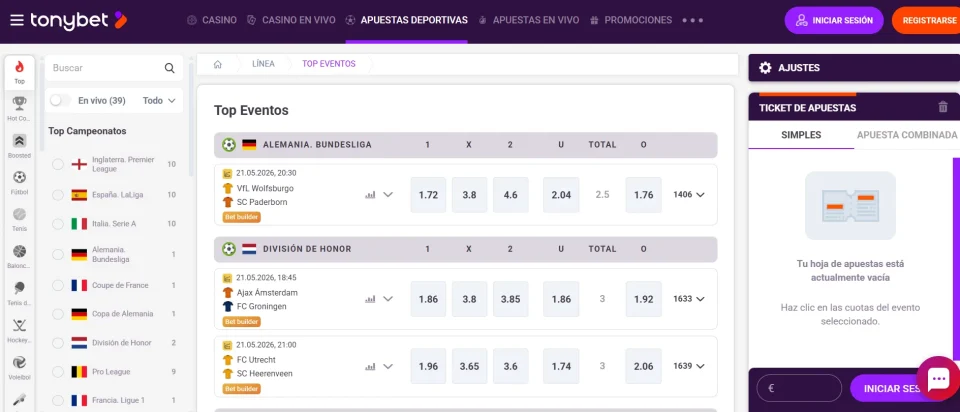The height and width of the screenshot is (412, 960).
Task: Open the live chat bubble
Action: (938, 379)
